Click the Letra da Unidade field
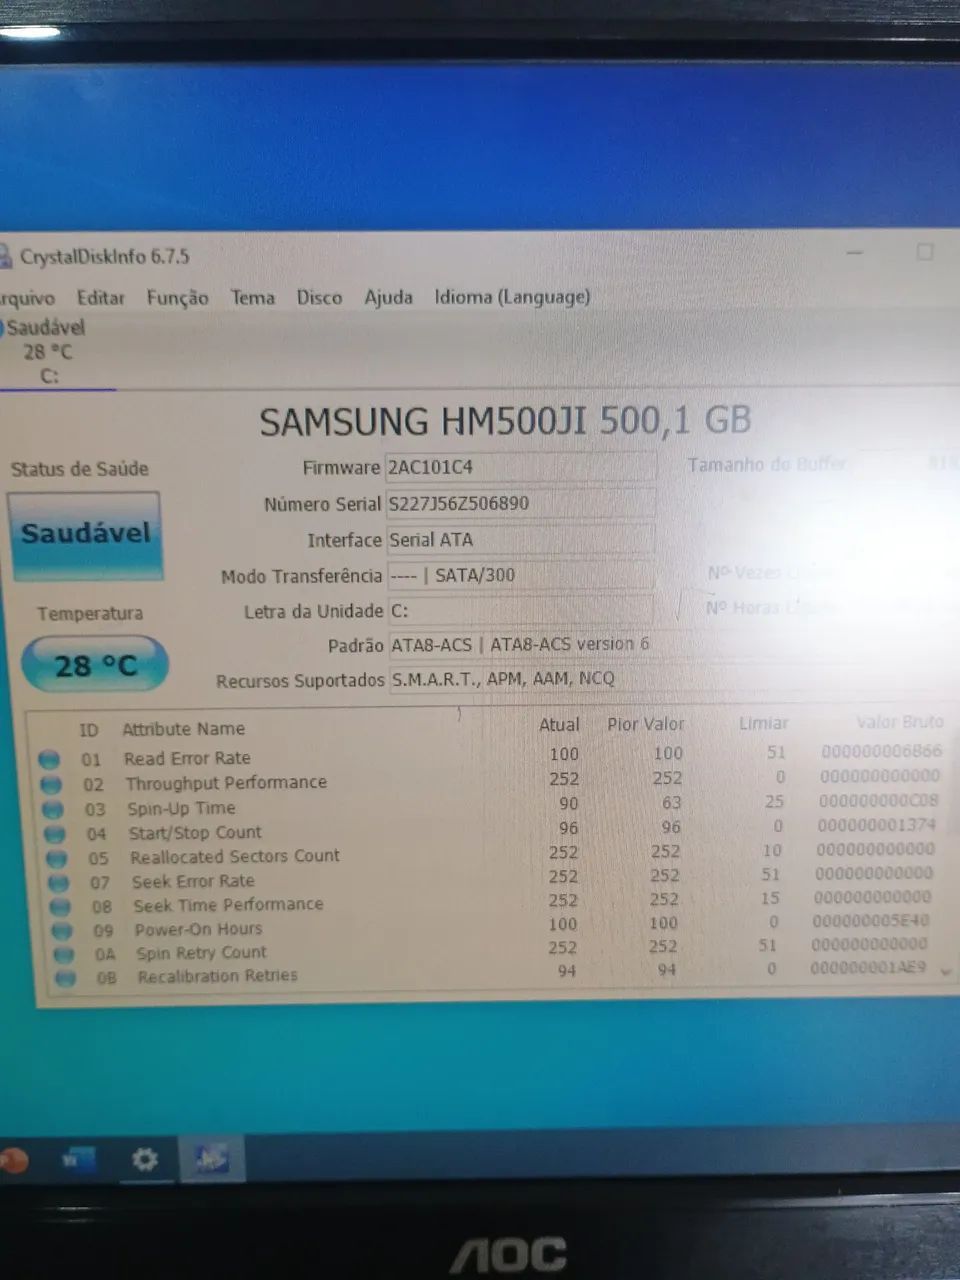 [520, 611]
